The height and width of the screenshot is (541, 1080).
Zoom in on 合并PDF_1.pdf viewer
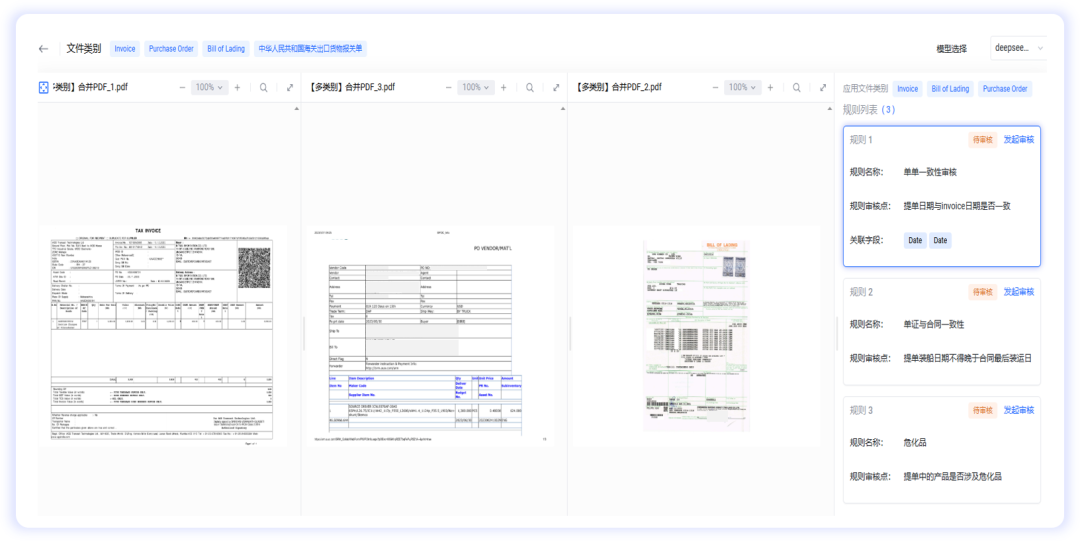click(x=237, y=88)
